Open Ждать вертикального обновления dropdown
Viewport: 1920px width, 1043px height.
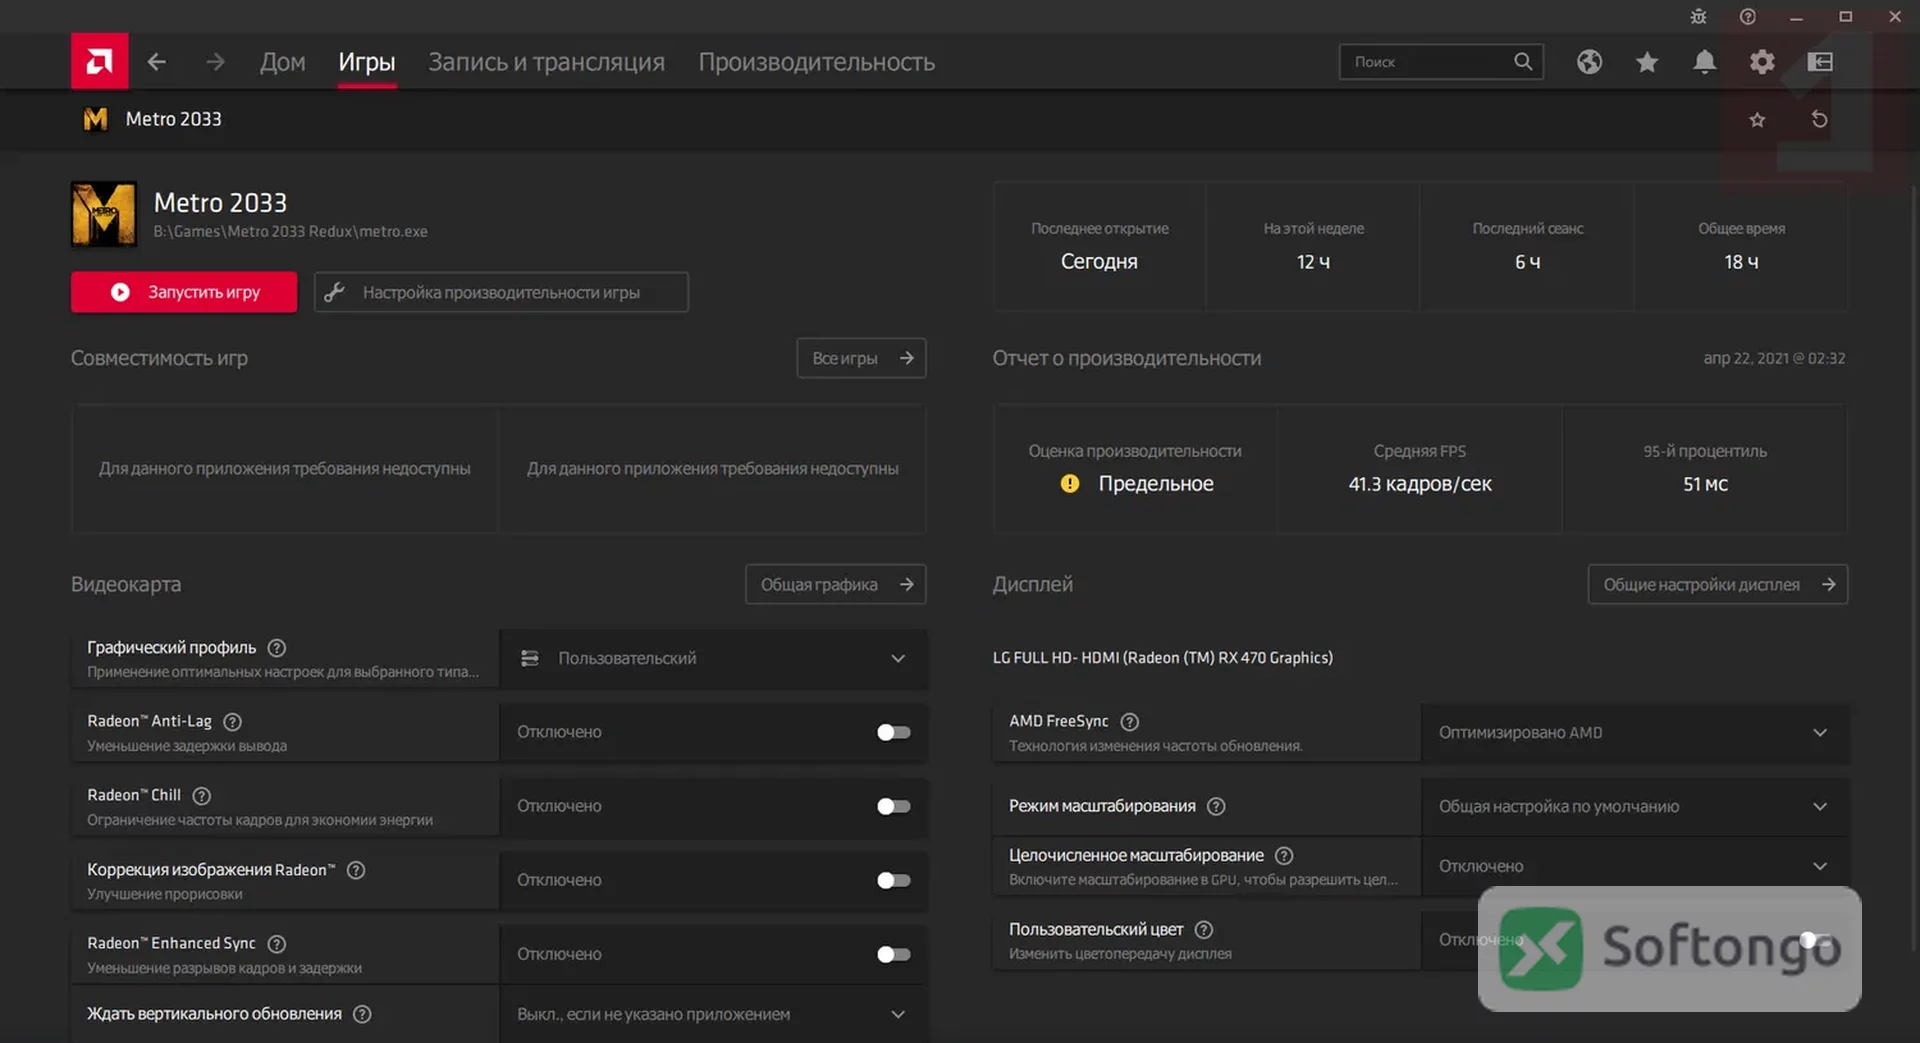pos(713,1014)
